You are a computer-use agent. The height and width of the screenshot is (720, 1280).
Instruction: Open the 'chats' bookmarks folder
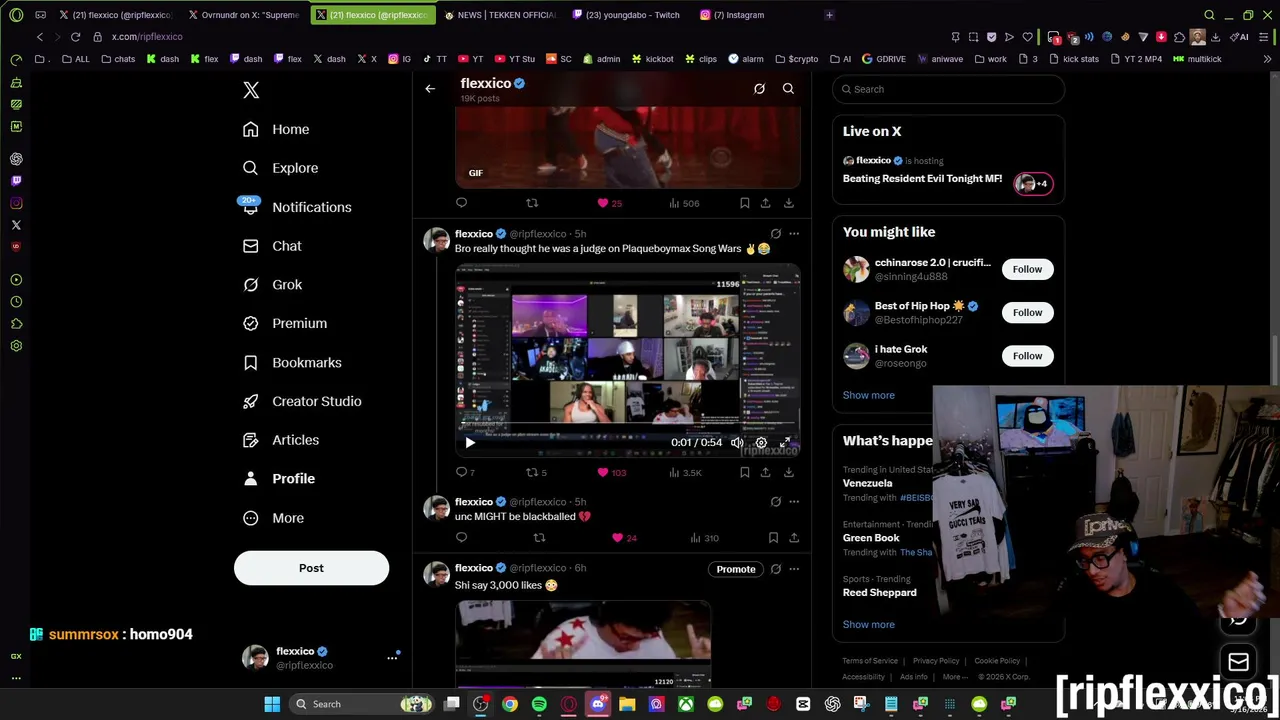(118, 59)
